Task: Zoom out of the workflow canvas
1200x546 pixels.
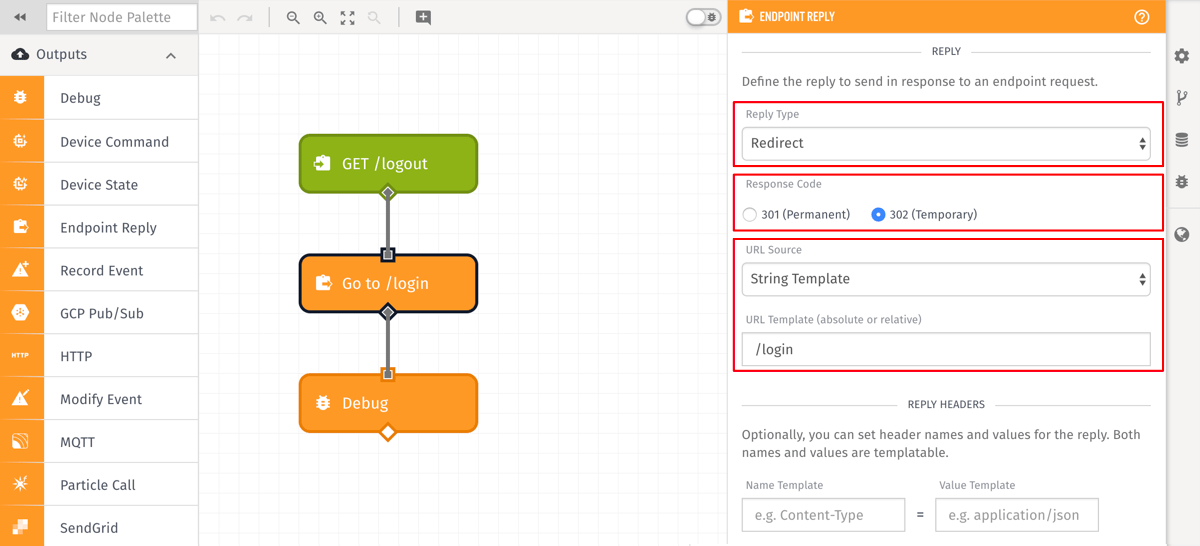Action: (293, 18)
